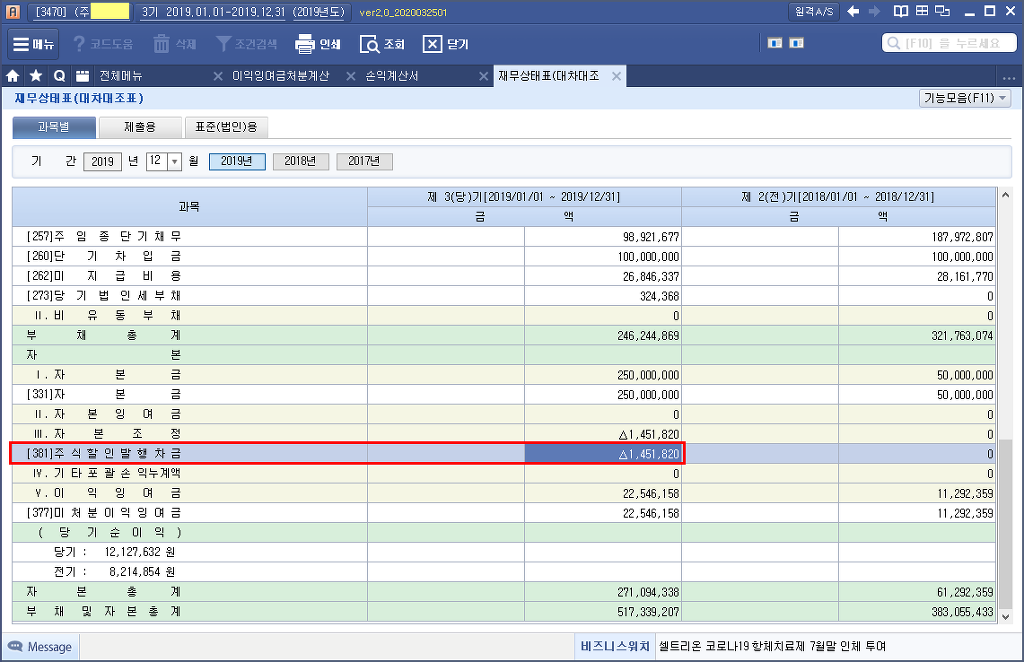
Task: Click the back arrow in title bar
Action: [853, 12]
